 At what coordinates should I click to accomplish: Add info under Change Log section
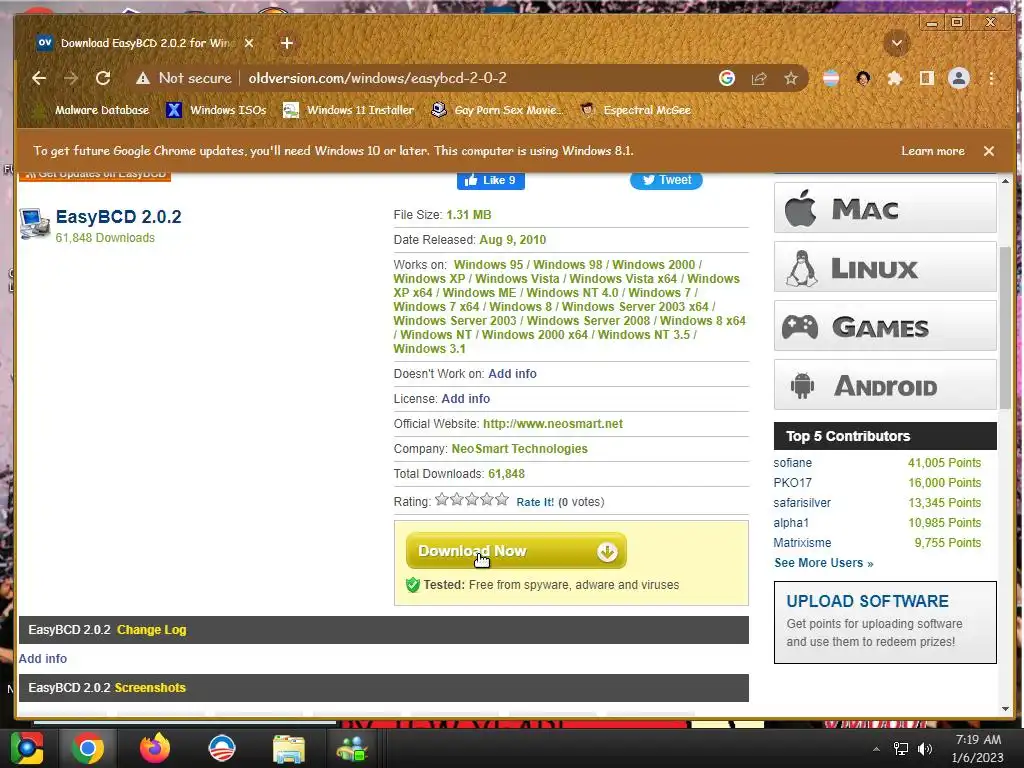click(x=42, y=659)
